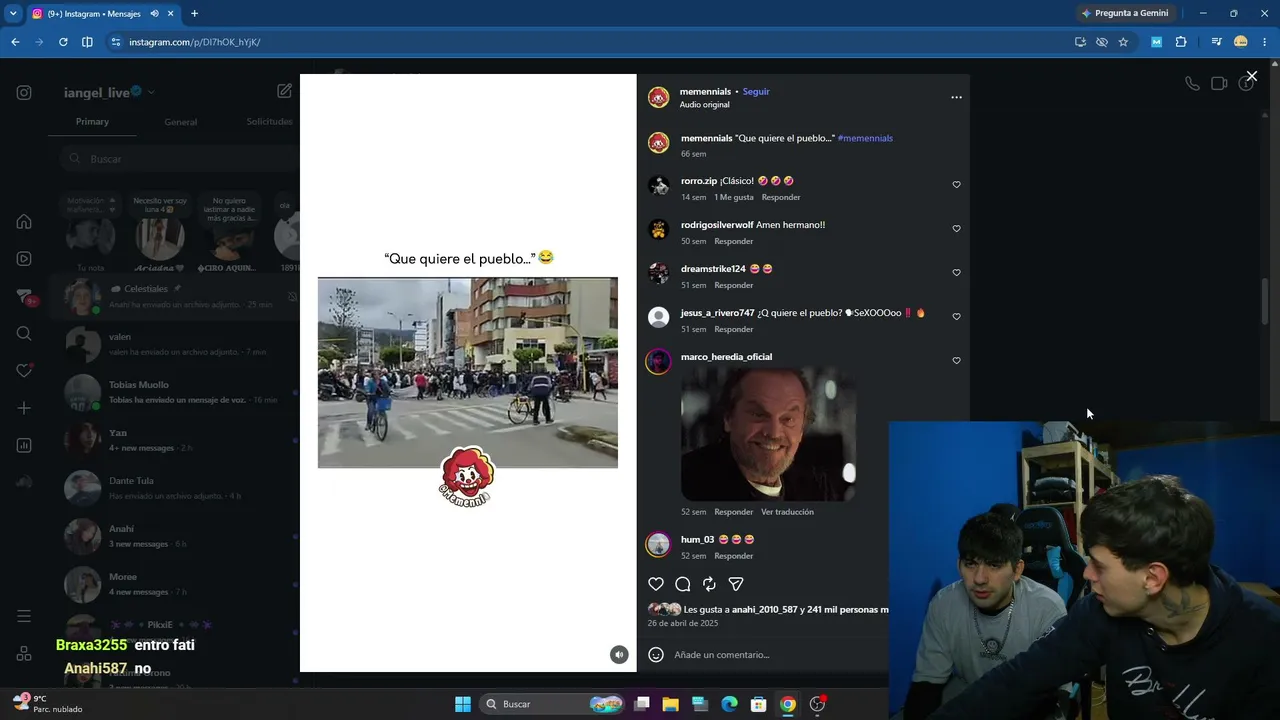Close the post viewer with the X
This screenshot has width=1280, height=720.
click(x=1251, y=76)
